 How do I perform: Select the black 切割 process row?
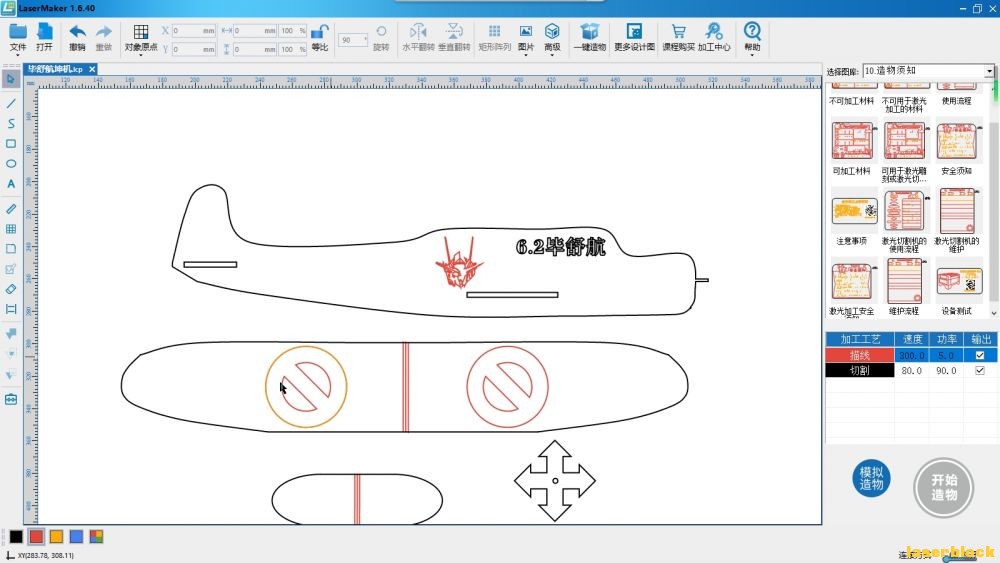point(860,370)
